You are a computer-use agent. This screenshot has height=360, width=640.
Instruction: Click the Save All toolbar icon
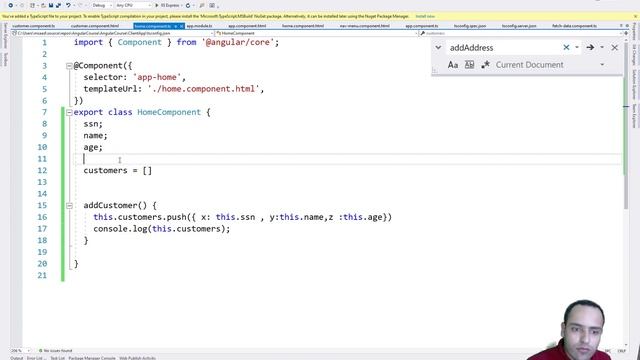[58, 5]
